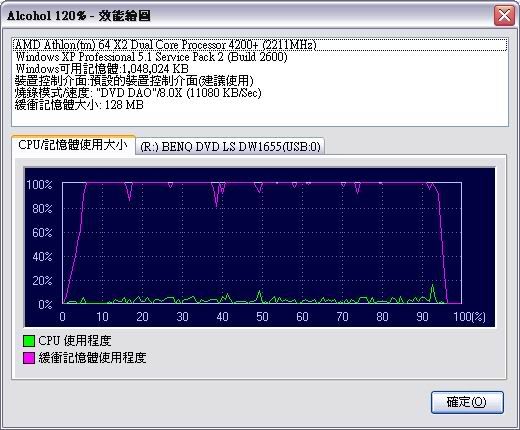This screenshot has height=430, width=520.
Task: Select the 裝置控制介面 info line
Action: pyautogui.click(x=134, y=81)
